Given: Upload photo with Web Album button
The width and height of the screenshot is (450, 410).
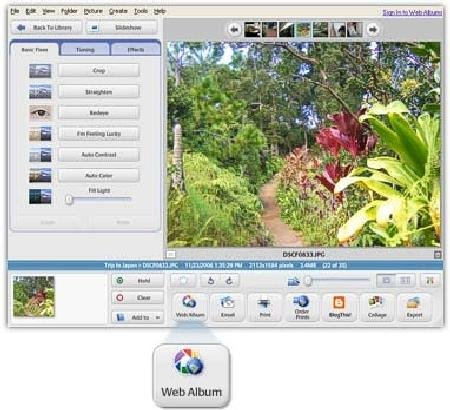Looking at the screenshot, I should click(190, 307).
